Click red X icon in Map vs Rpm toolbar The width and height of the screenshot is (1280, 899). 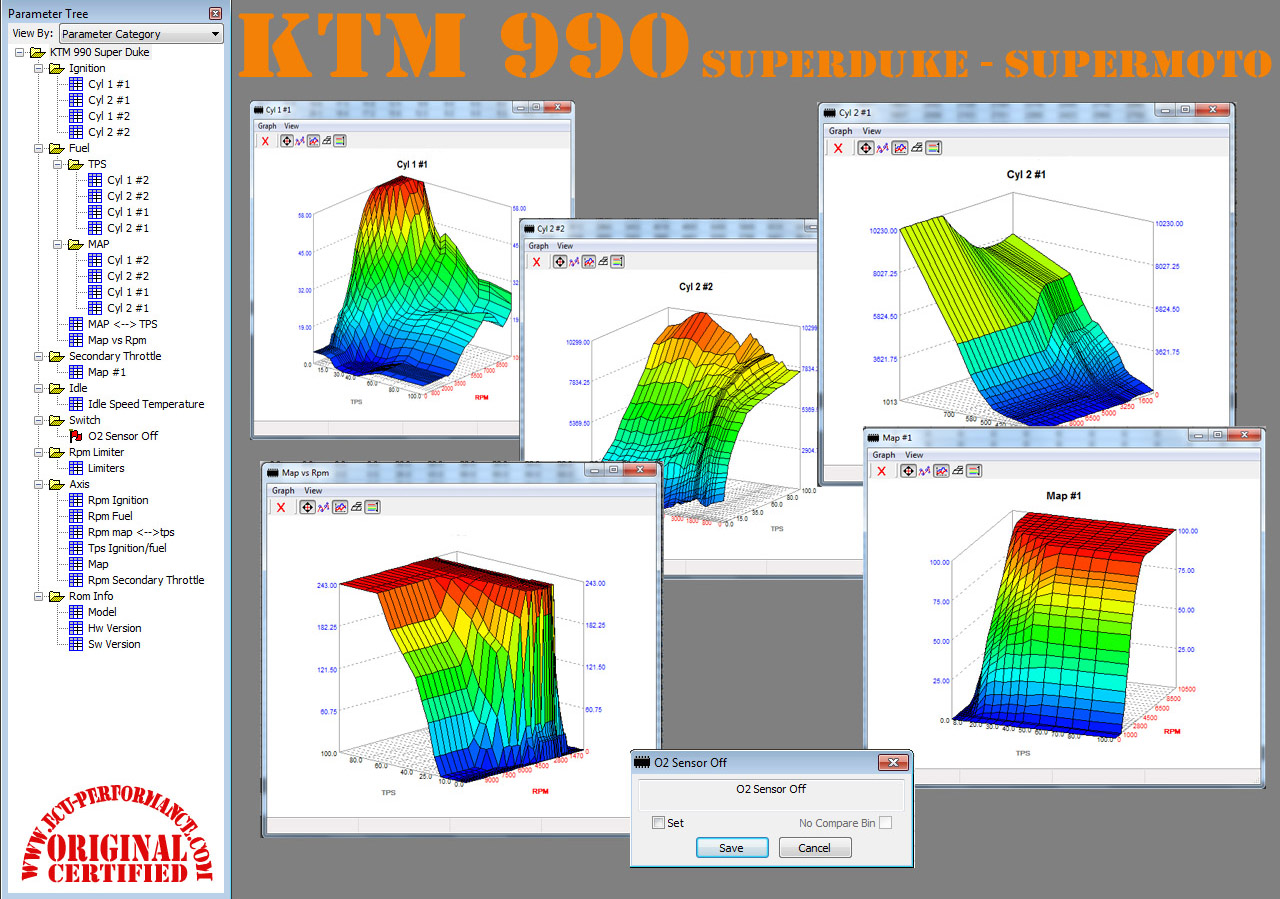pos(280,507)
